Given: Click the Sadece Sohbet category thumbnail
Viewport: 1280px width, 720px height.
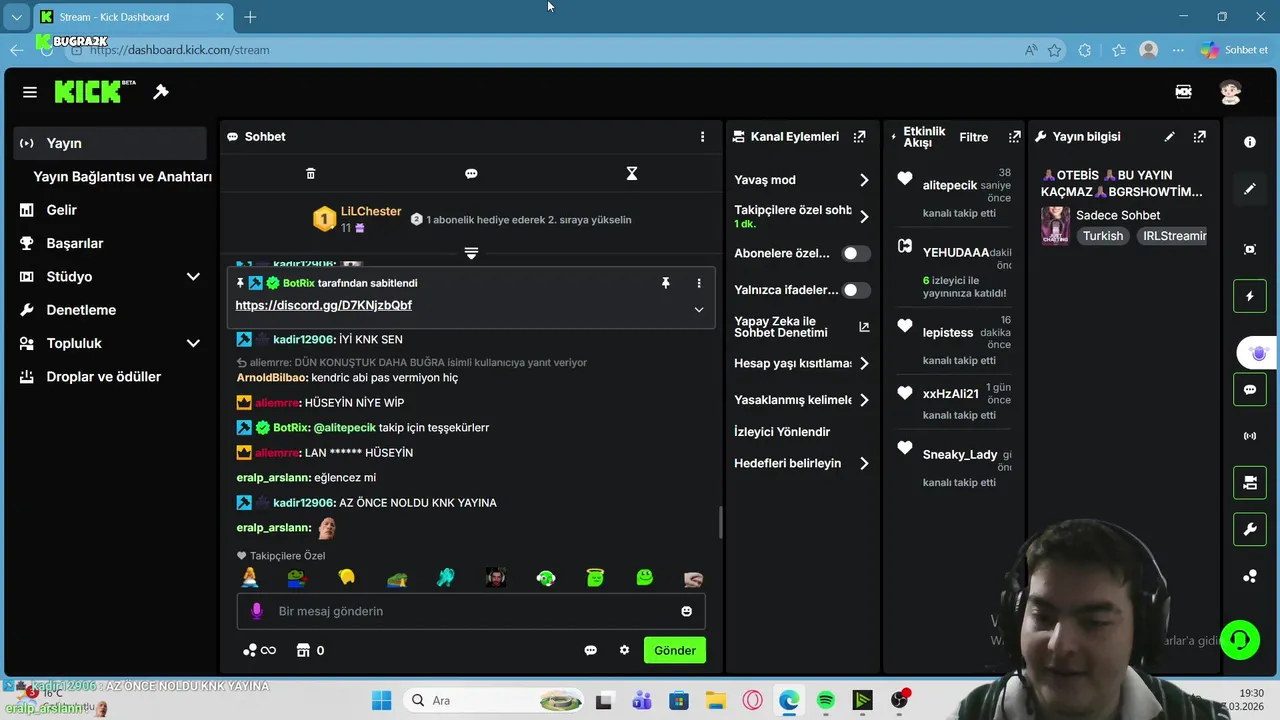Looking at the screenshot, I should tap(1055, 226).
